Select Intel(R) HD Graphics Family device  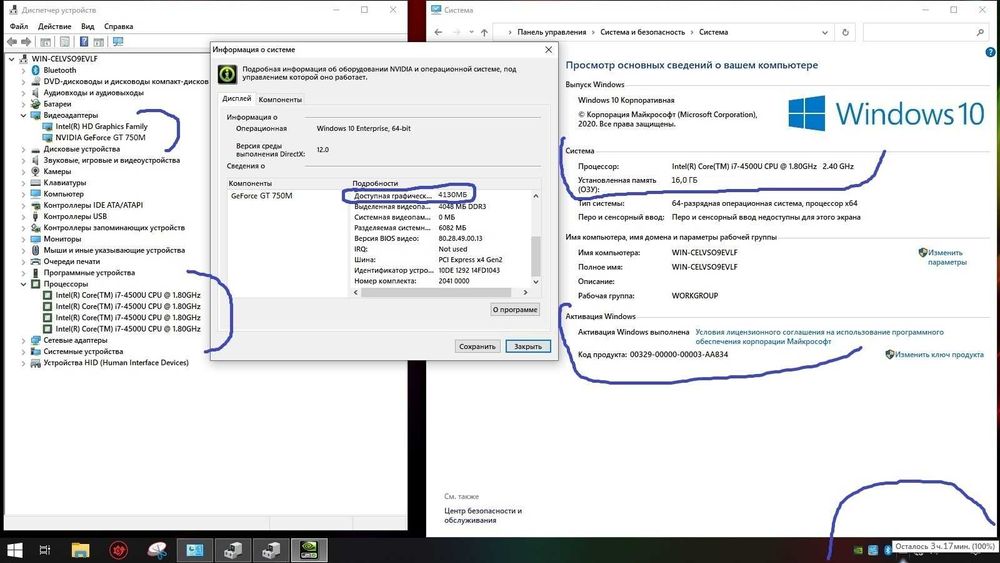[101, 126]
